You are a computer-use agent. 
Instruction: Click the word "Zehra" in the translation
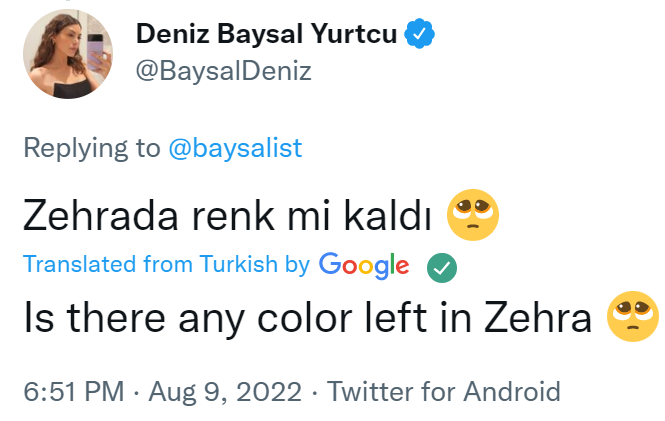(x=546, y=318)
